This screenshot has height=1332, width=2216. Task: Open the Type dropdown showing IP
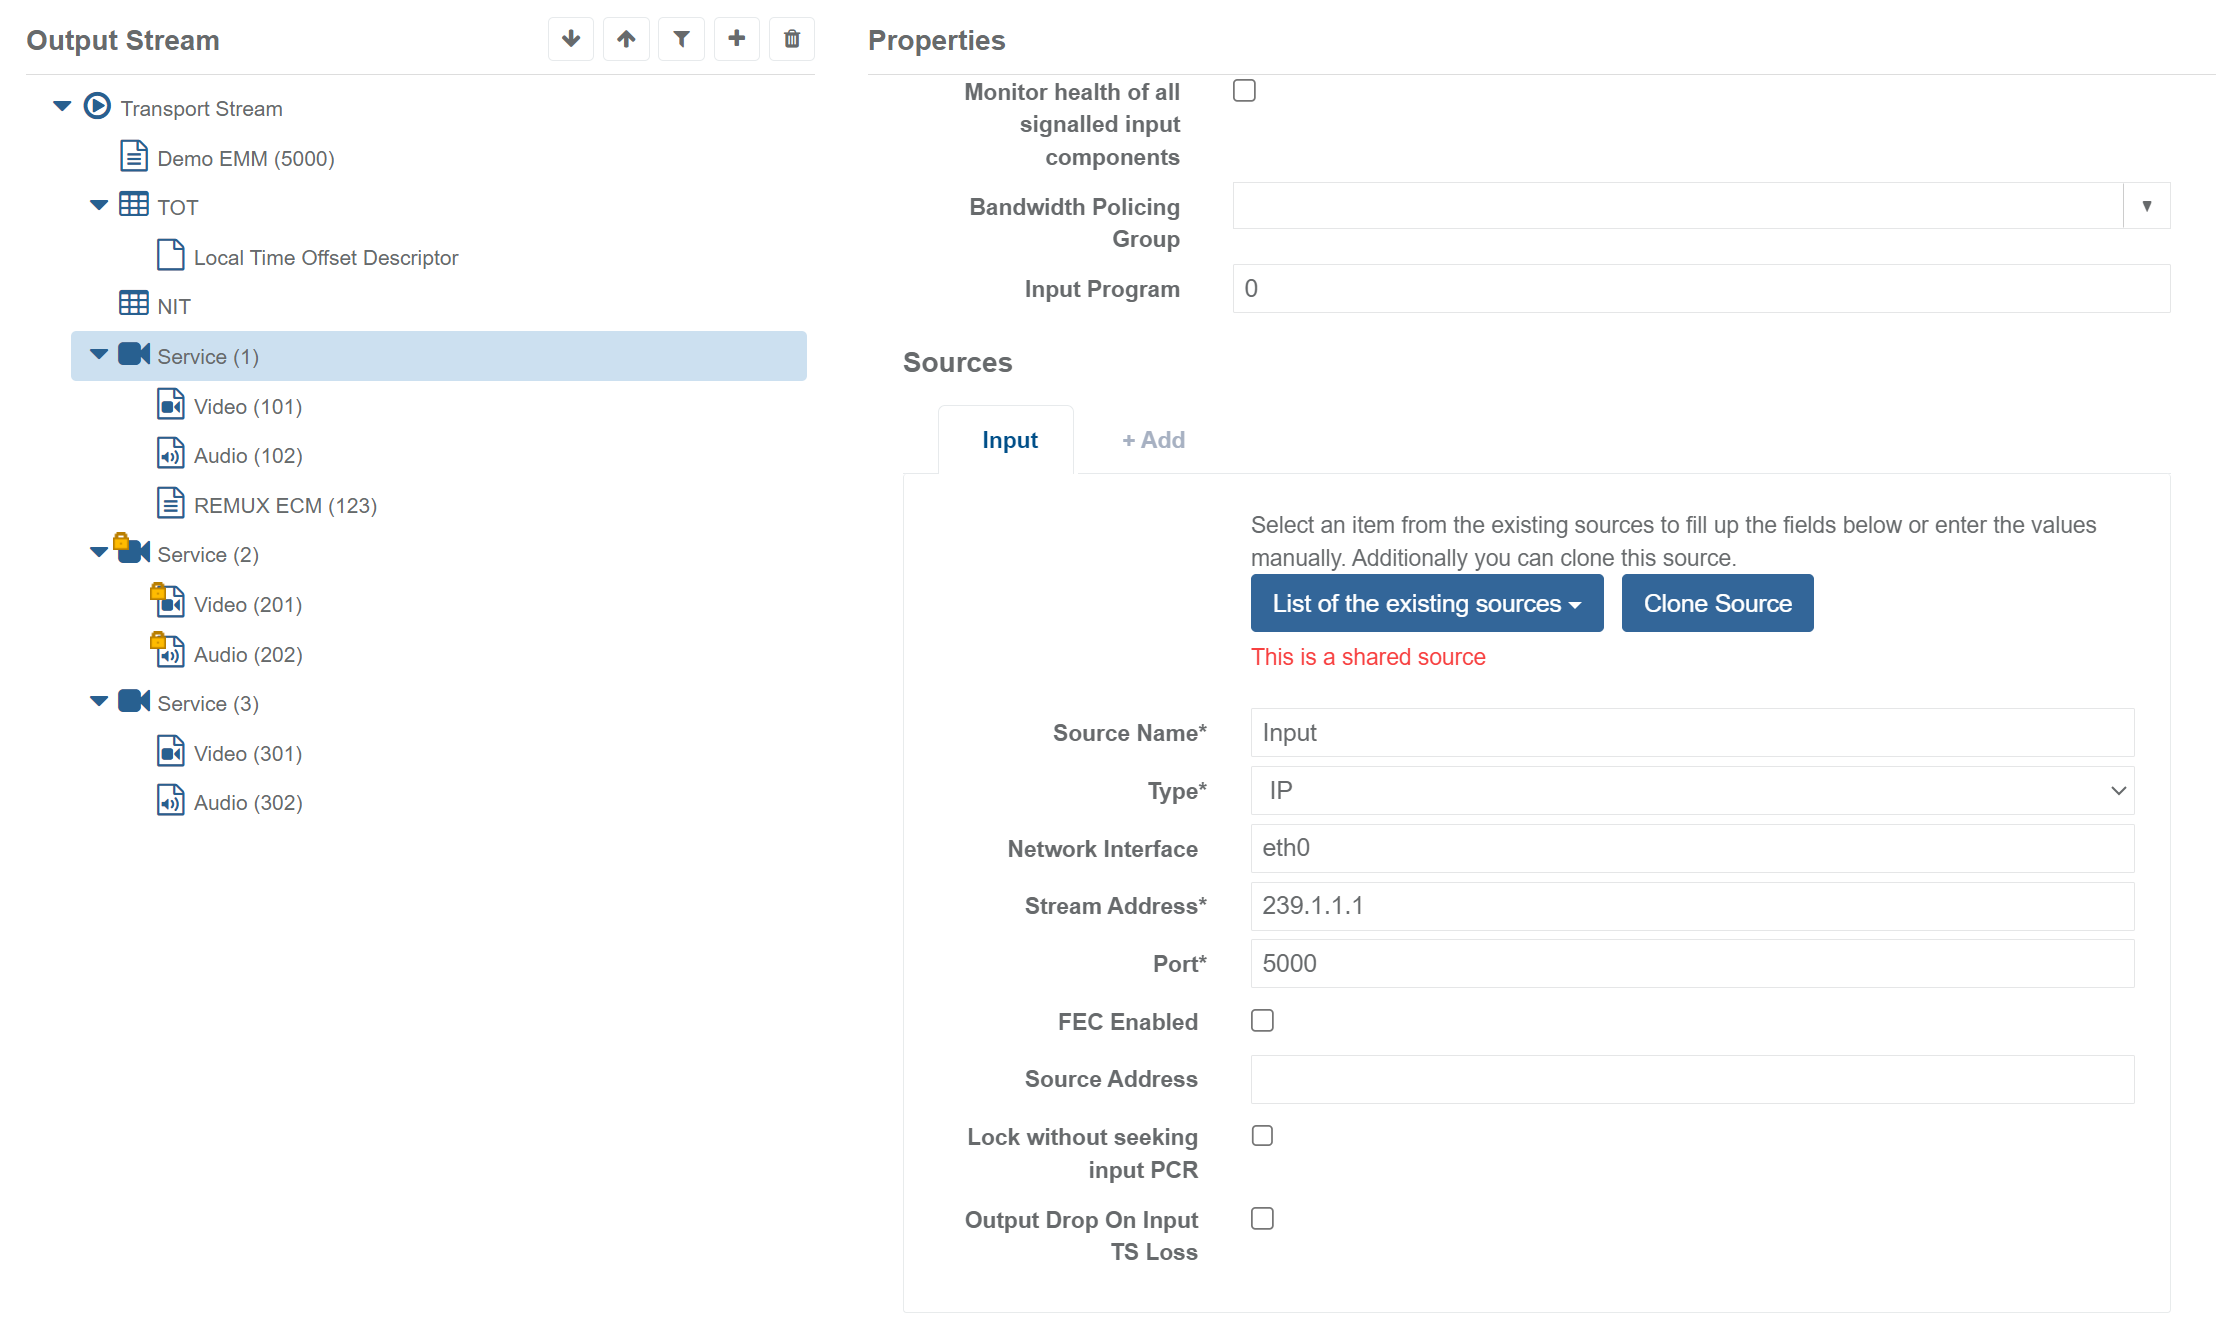click(x=1692, y=791)
